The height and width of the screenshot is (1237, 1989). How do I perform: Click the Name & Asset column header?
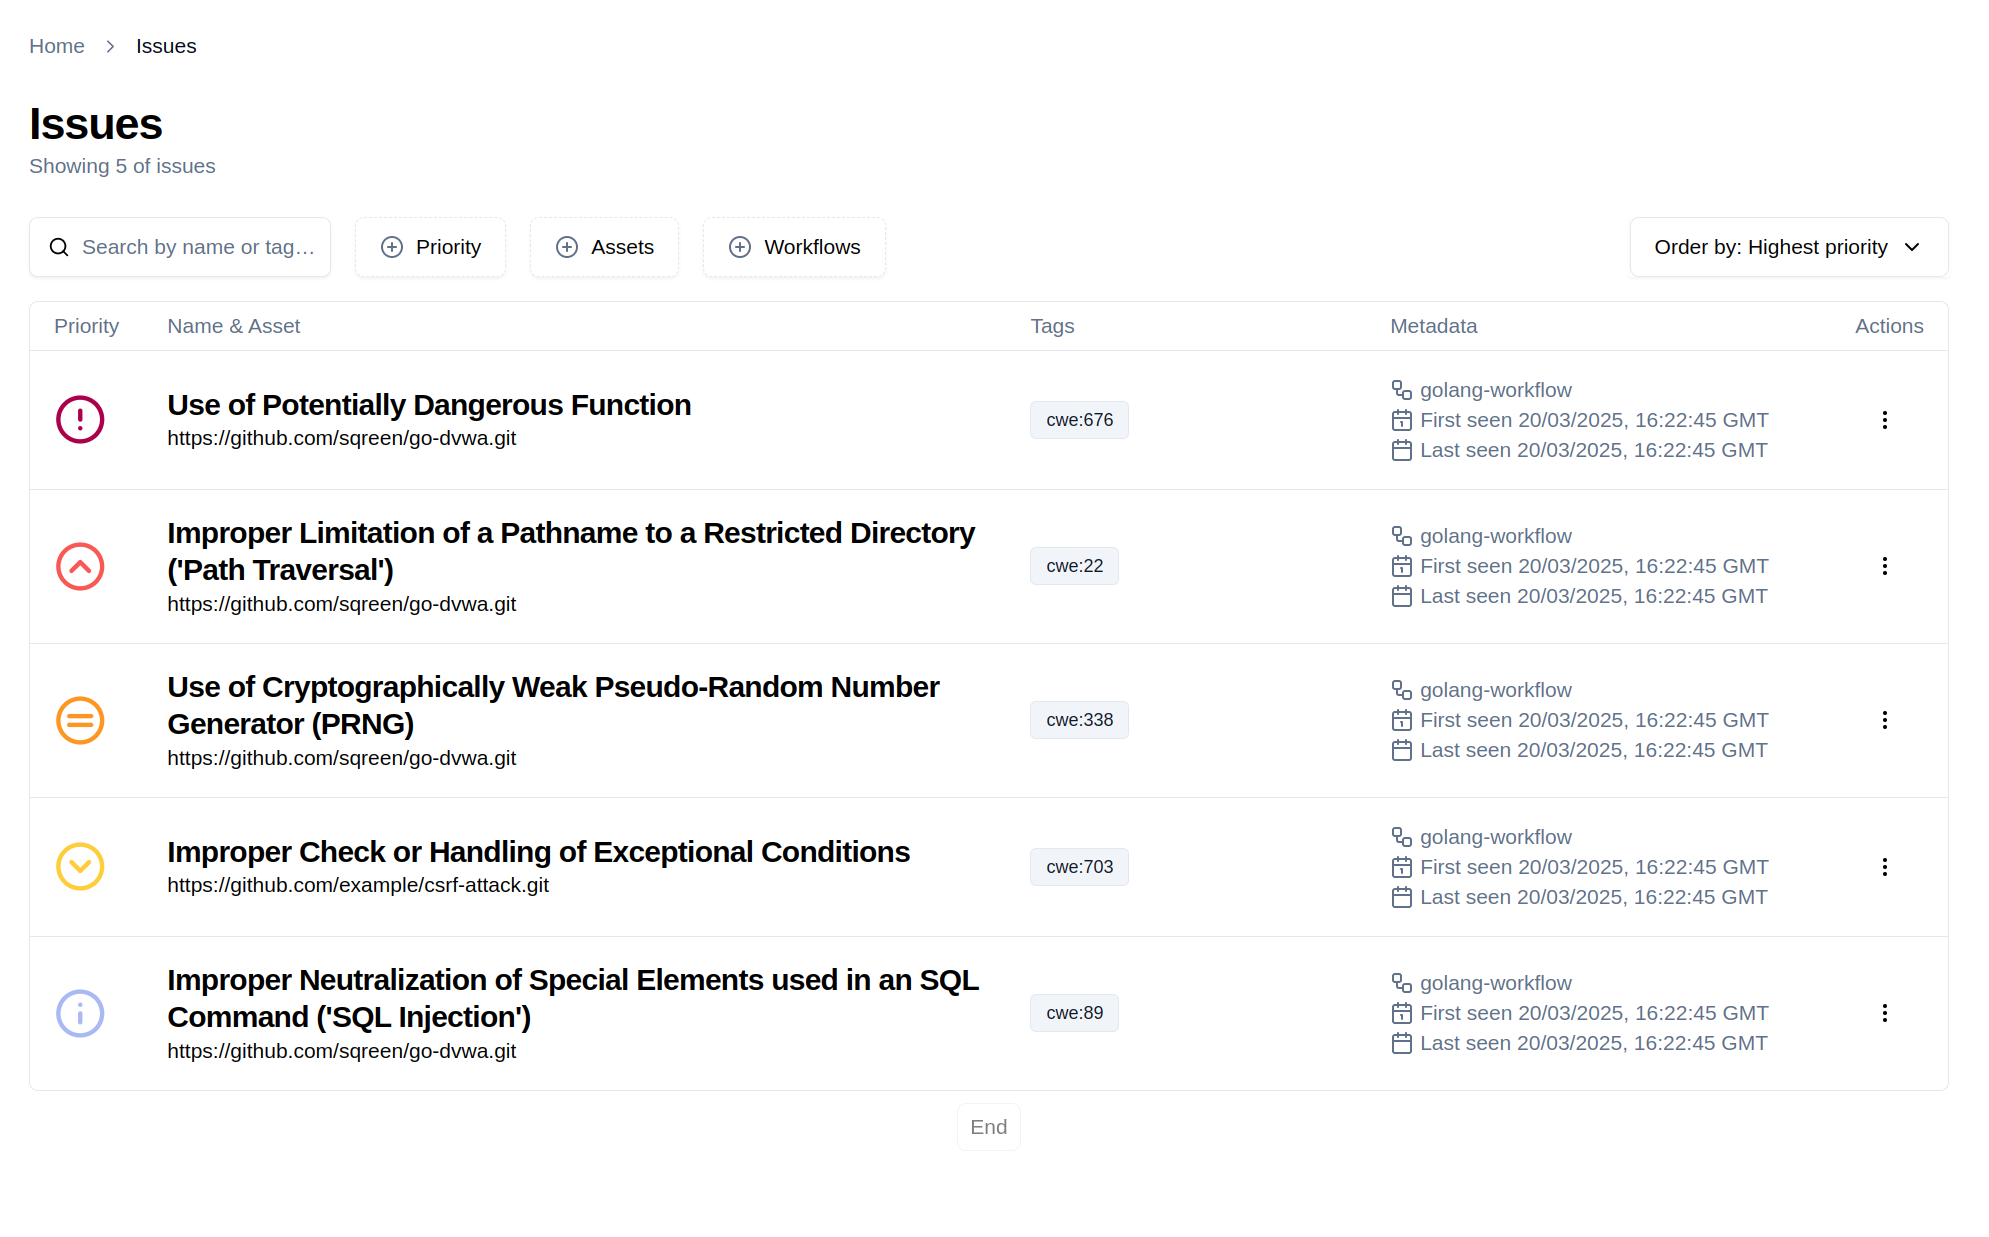(x=233, y=326)
